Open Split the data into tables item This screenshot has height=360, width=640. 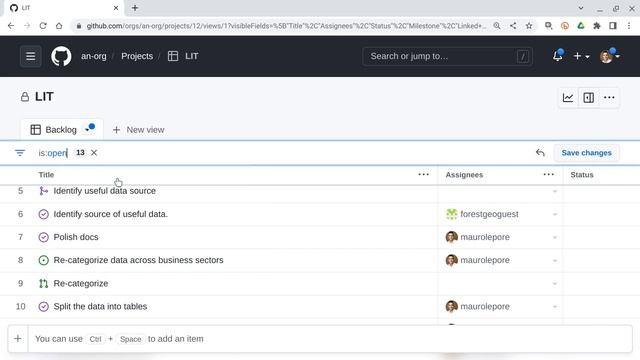point(100,307)
